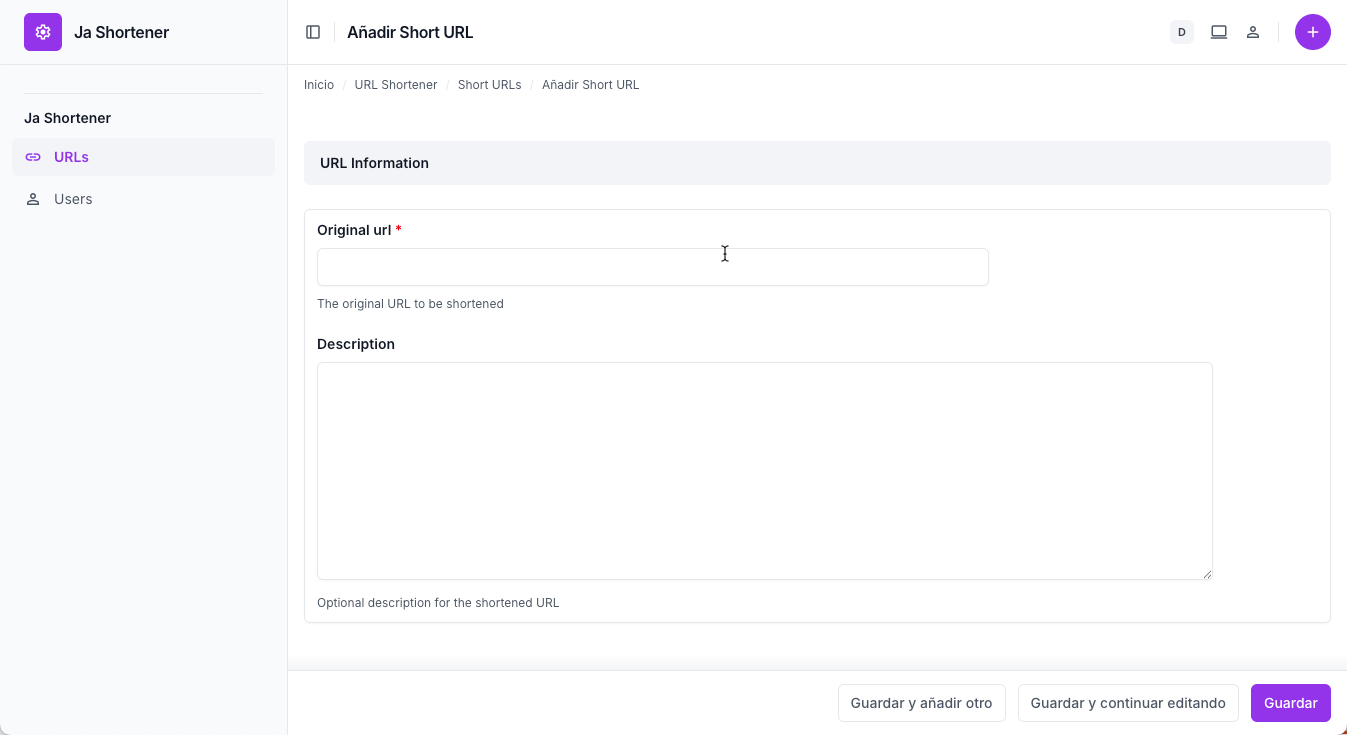The height and width of the screenshot is (735, 1347).
Task: Open the D language badge
Action: (1182, 32)
